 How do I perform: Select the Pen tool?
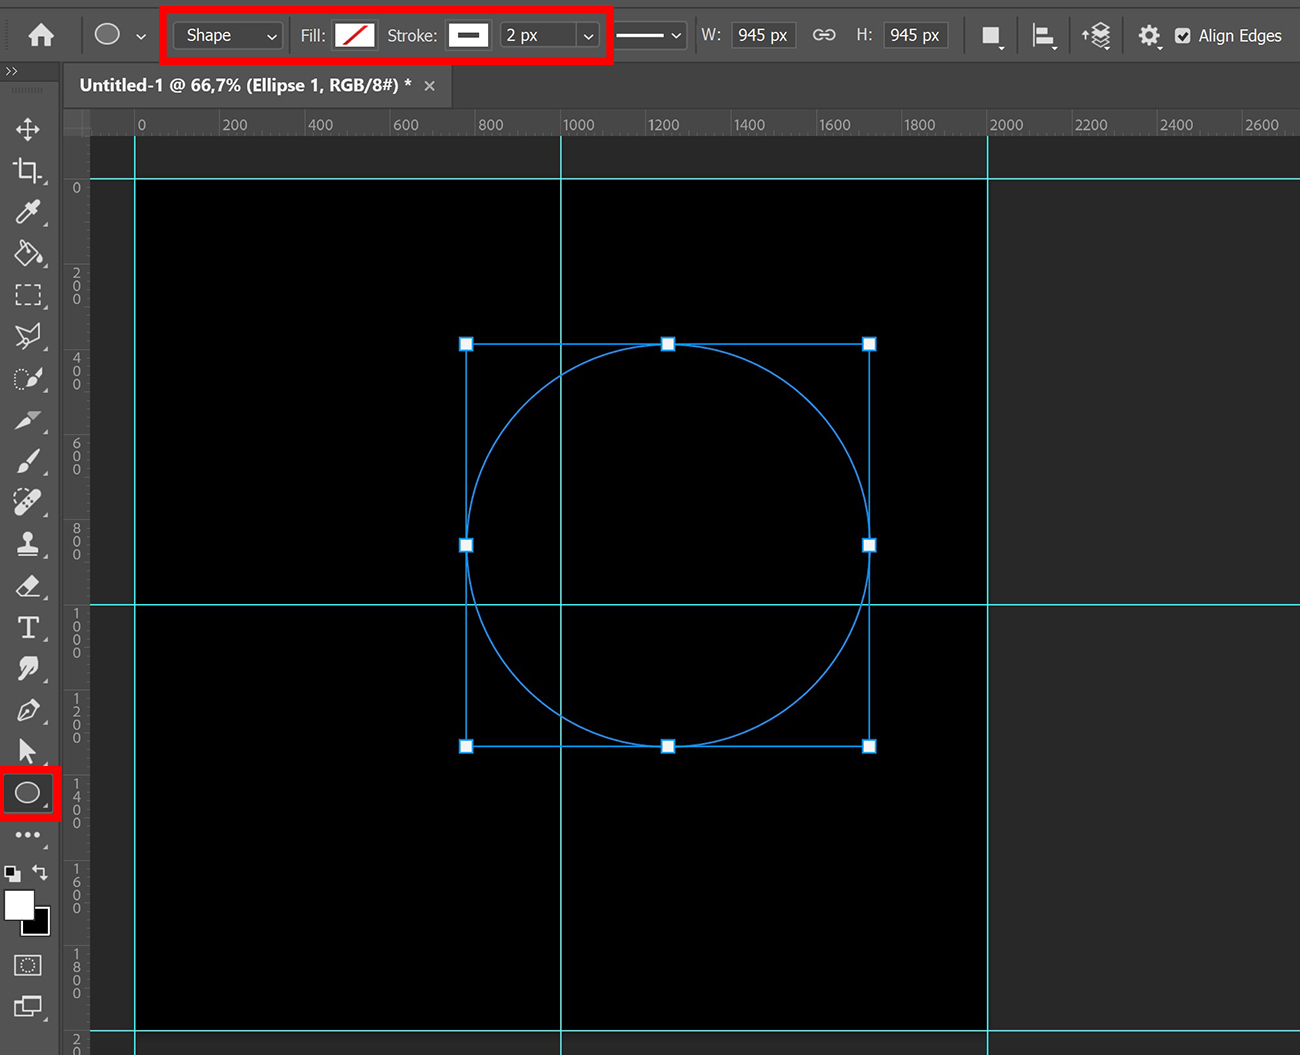coord(29,710)
